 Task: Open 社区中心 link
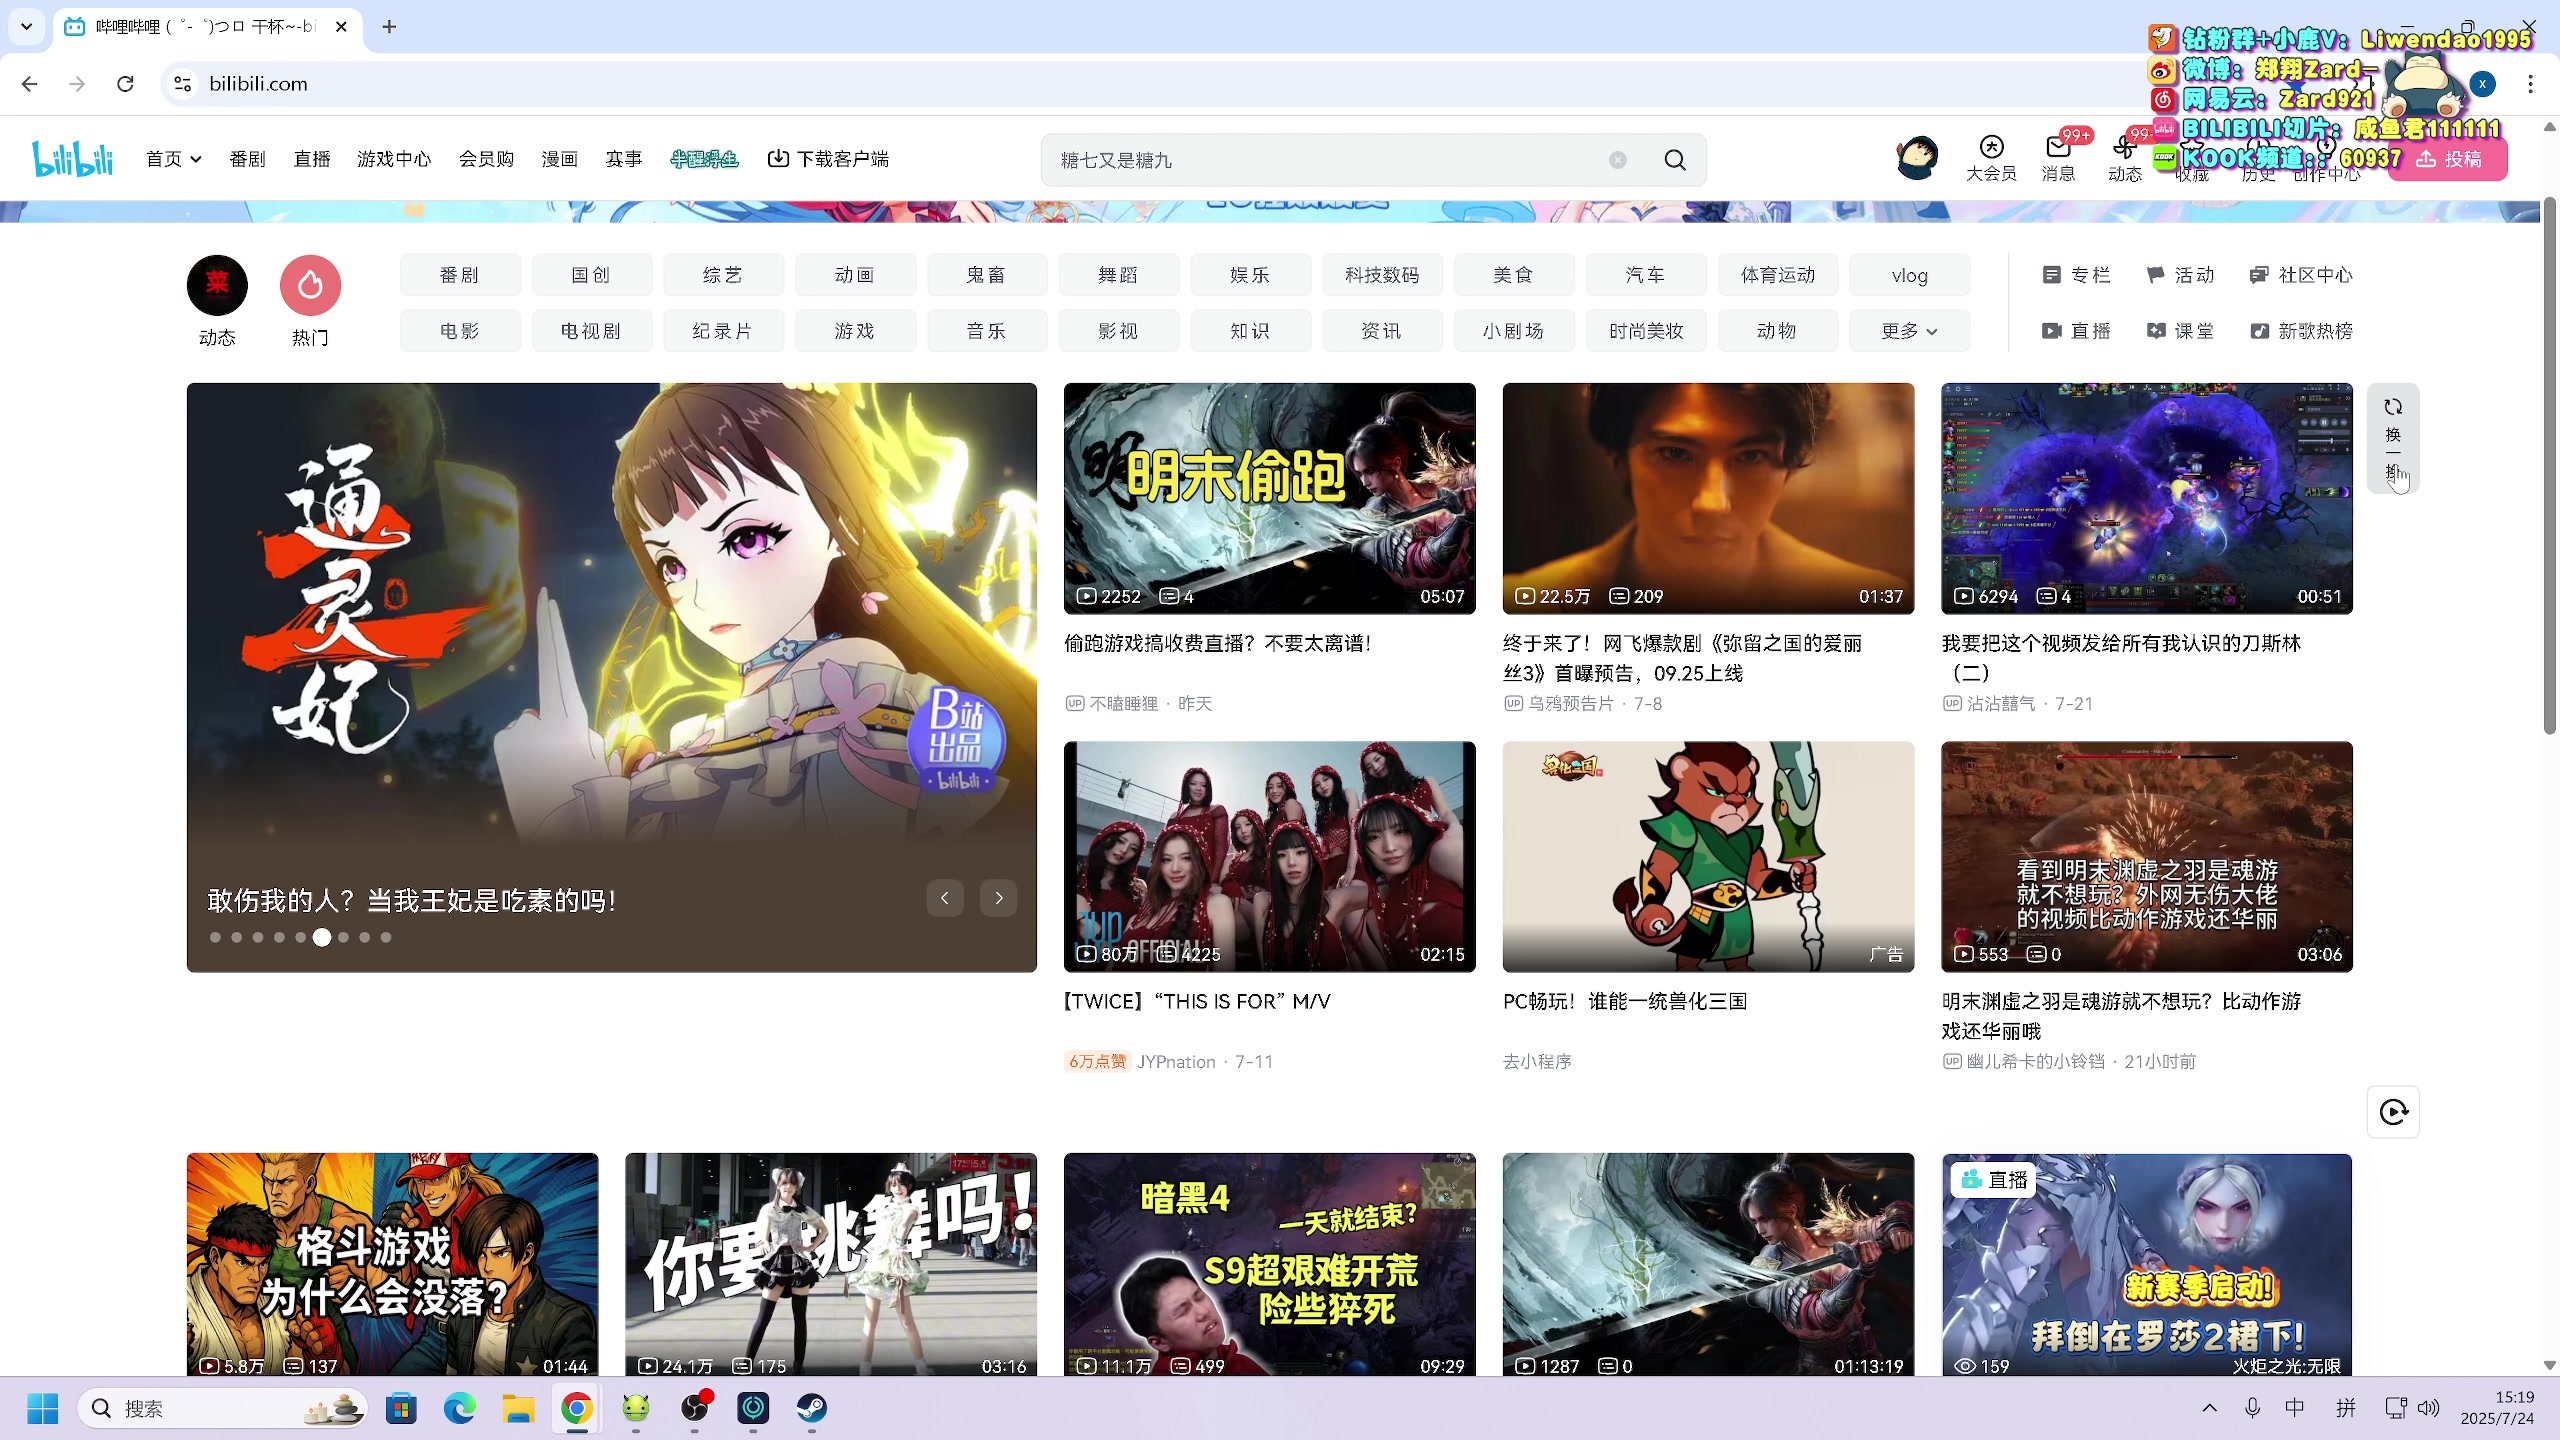click(2300, 275)
